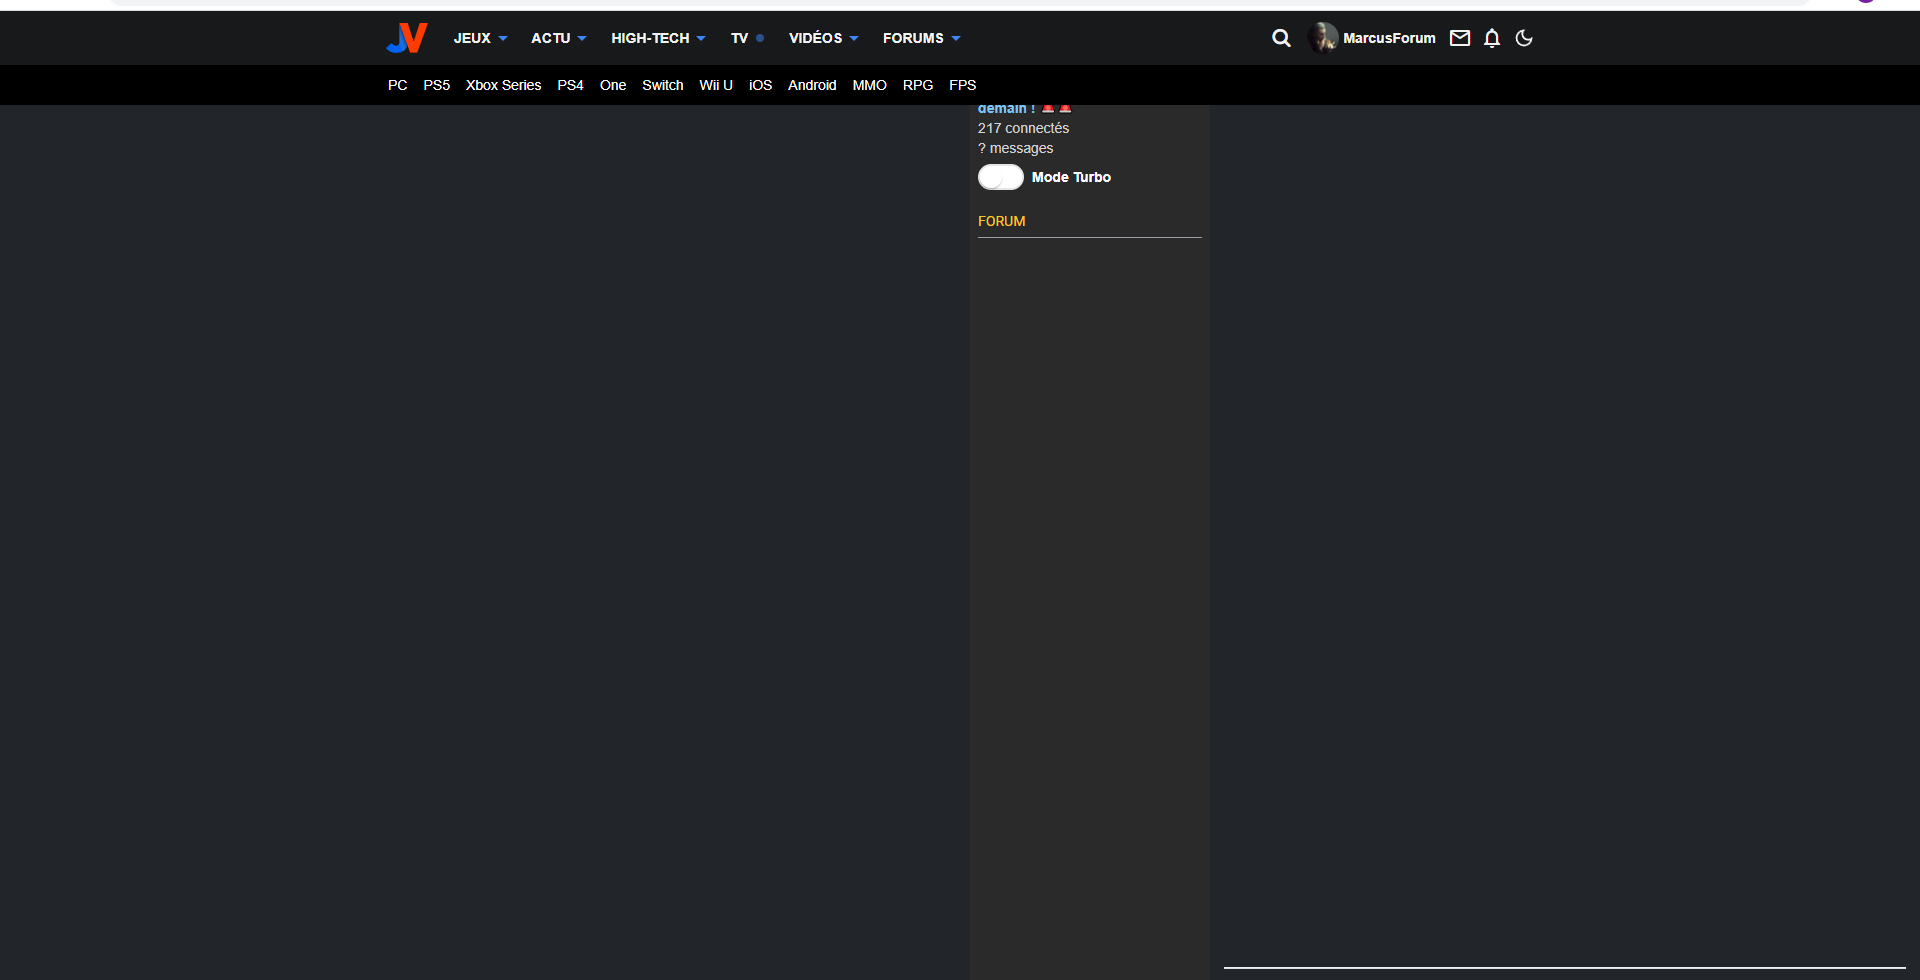Expand the HIGH-TECH dropdown menu
This screenshot has width=1920, height=980.
pyautogui.click(x=658, y=38)
